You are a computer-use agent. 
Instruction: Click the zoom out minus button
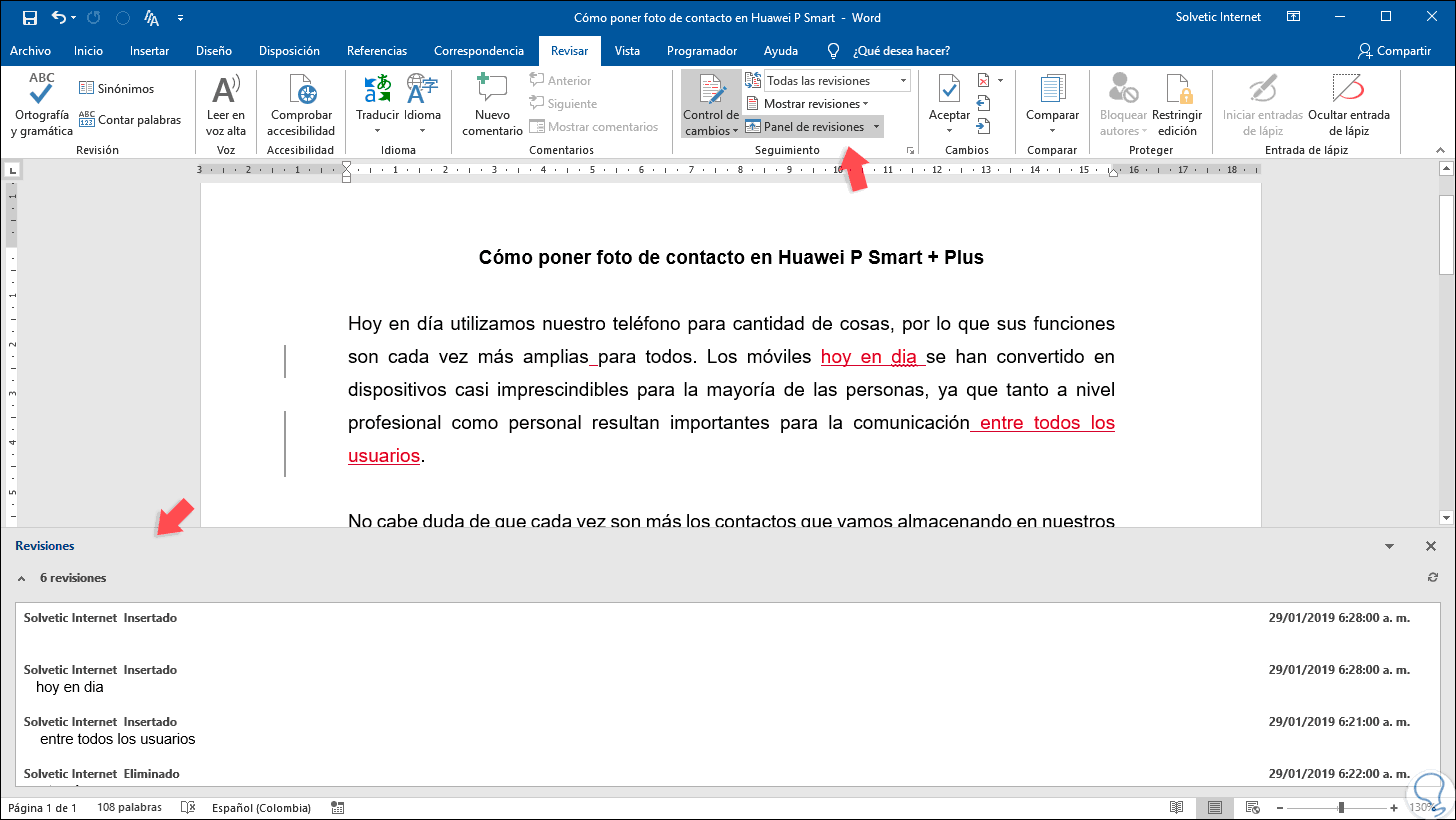point(1281,808)
